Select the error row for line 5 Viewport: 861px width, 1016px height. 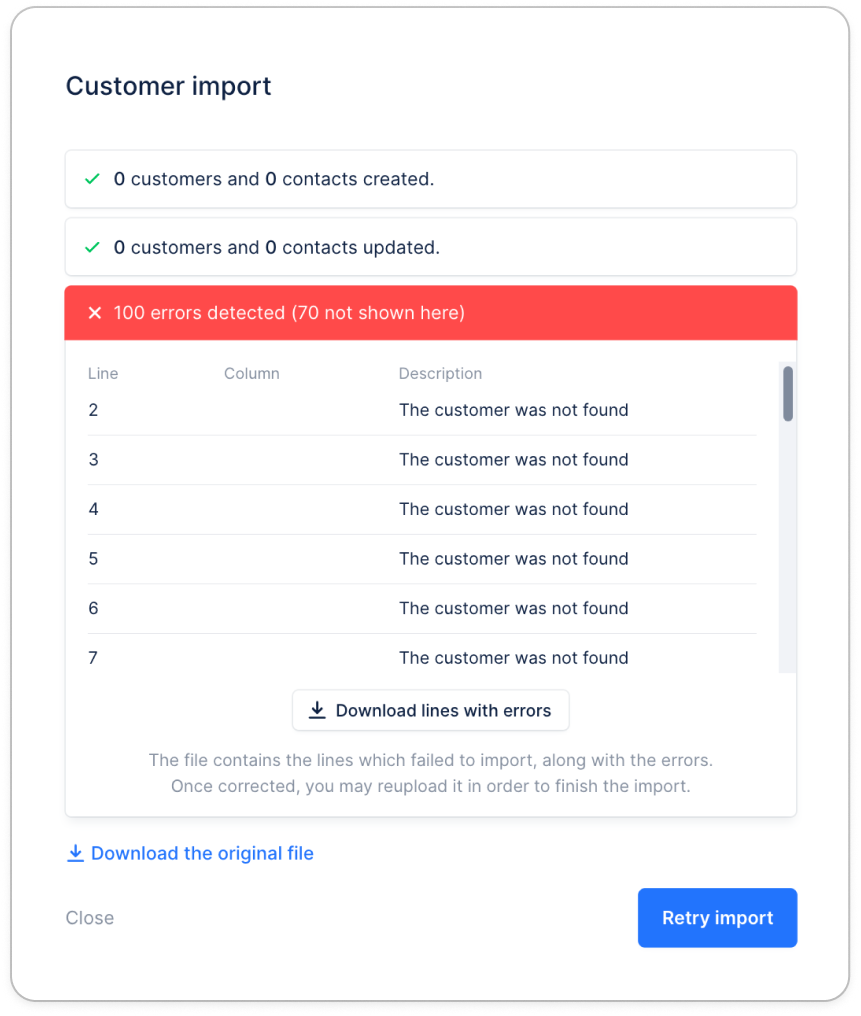[422, 559]
